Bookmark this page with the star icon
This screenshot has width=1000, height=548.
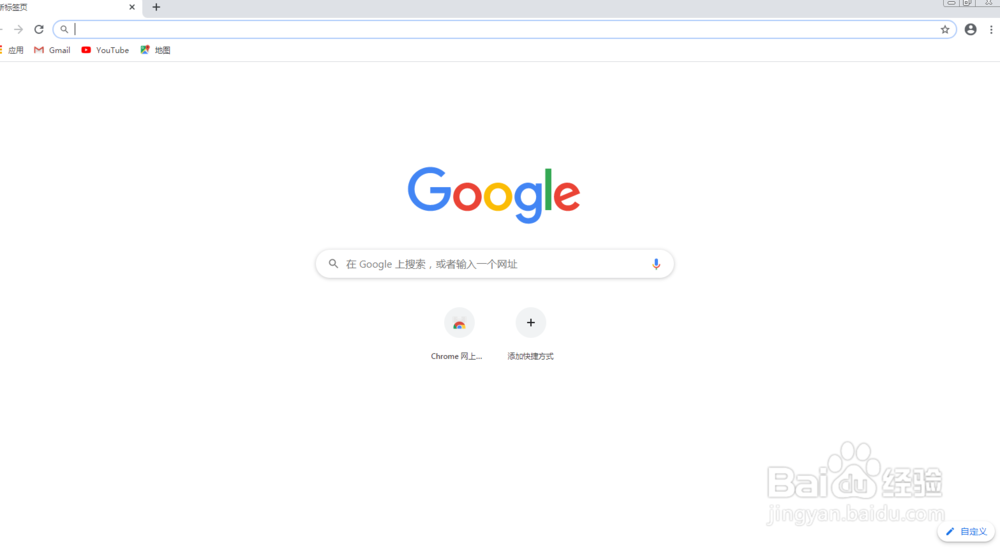click(945, 29)
